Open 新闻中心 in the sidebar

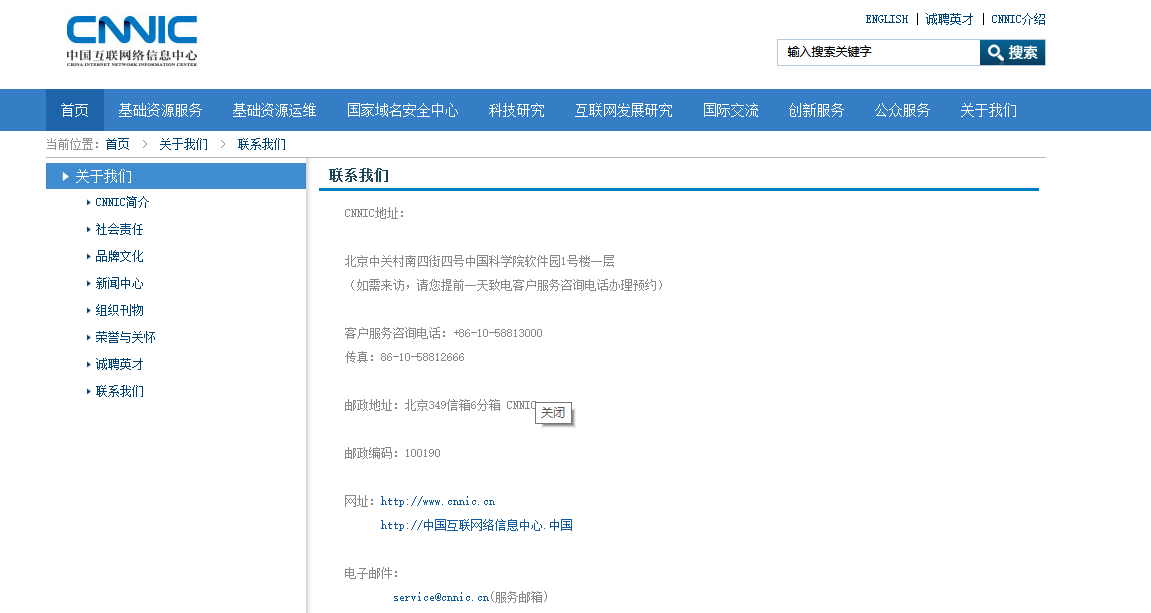119,283
